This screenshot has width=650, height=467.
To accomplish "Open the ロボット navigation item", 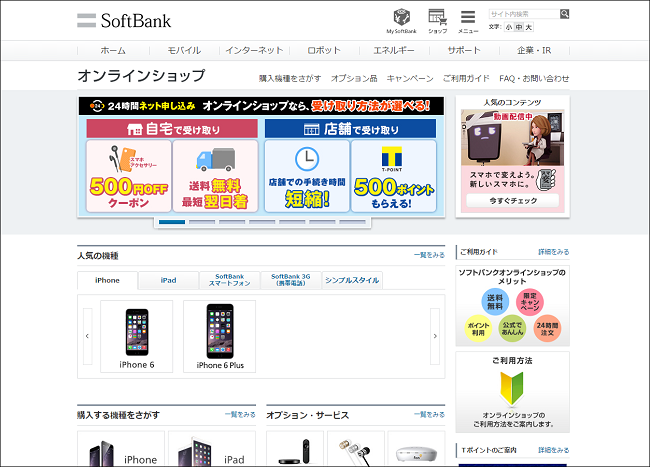I will pos(324,51).
